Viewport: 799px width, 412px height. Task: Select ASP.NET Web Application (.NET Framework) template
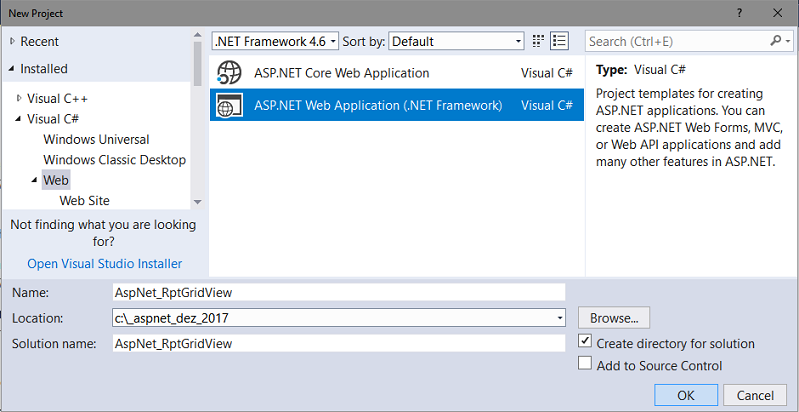tap(396, 105)
